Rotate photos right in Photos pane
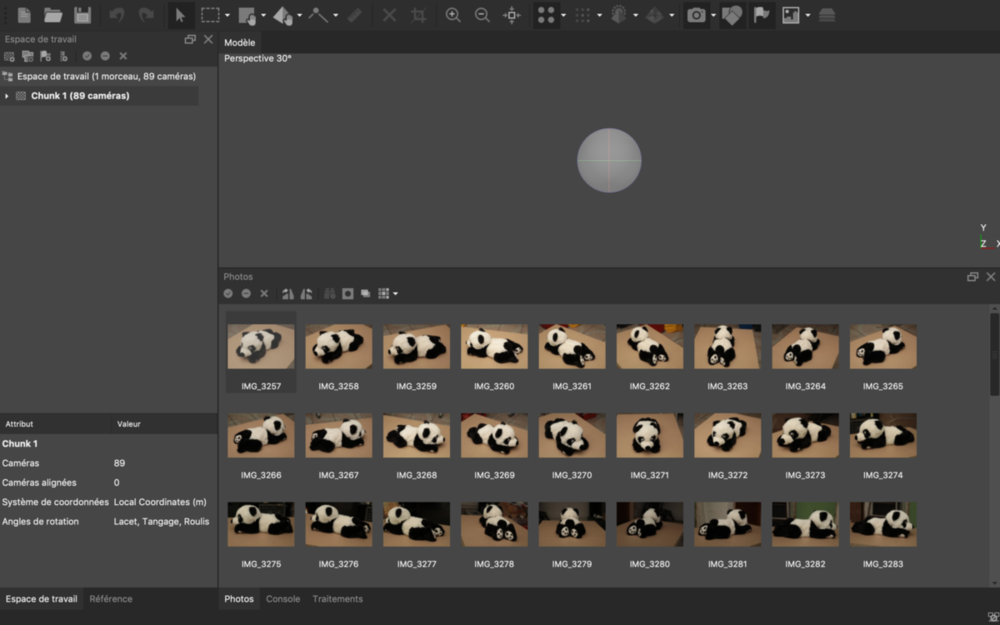 tap(288, 293)
